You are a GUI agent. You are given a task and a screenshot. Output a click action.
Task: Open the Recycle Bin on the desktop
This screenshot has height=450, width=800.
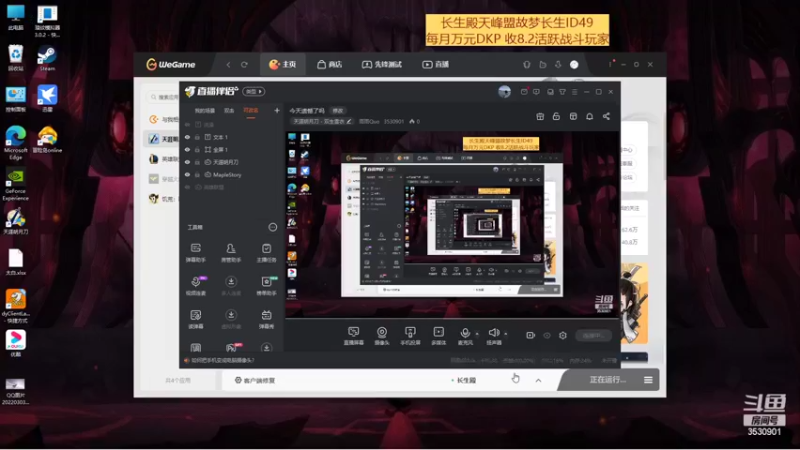(x=16, y=58)
